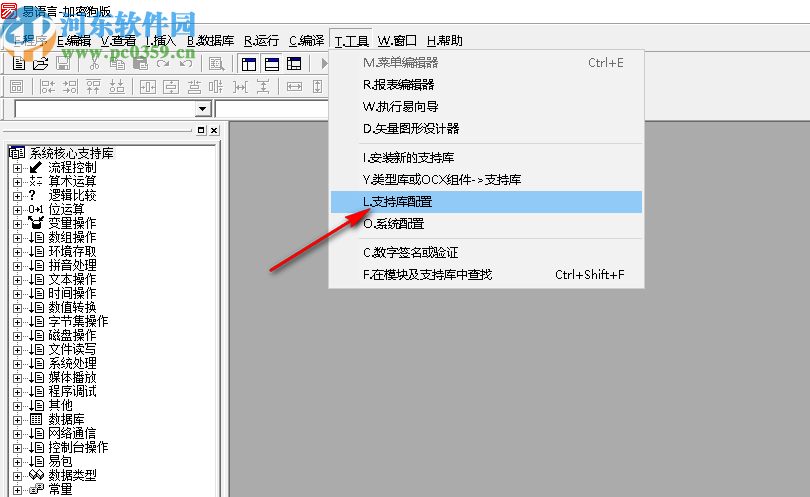Choose F.在模块及支持库中查找 entry

click(486, 275)
